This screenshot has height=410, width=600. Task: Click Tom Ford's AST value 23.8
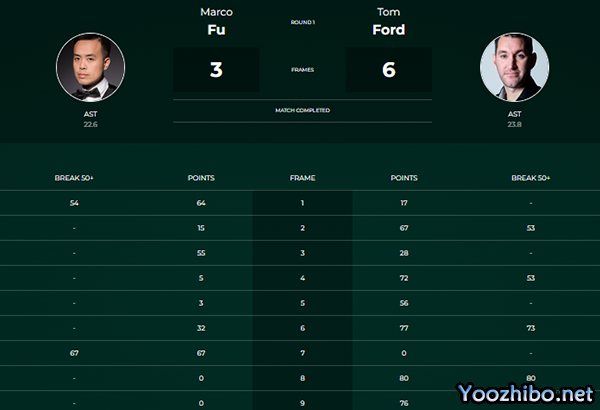click(514, 125)
